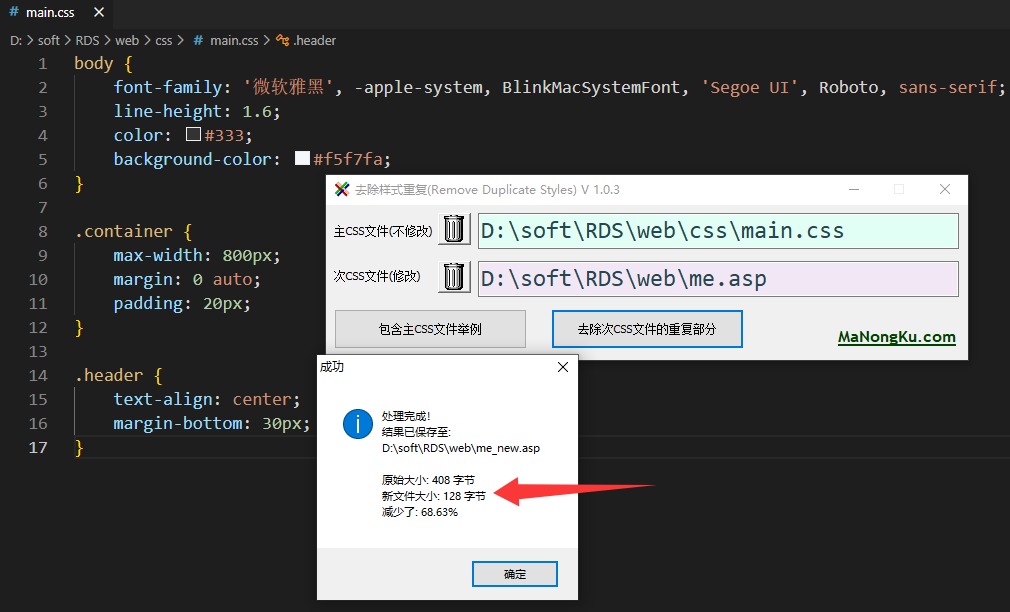1010x612 pixels.
Task: Expand the main.css breadcrumb item
Action: [x=233, y=41]
